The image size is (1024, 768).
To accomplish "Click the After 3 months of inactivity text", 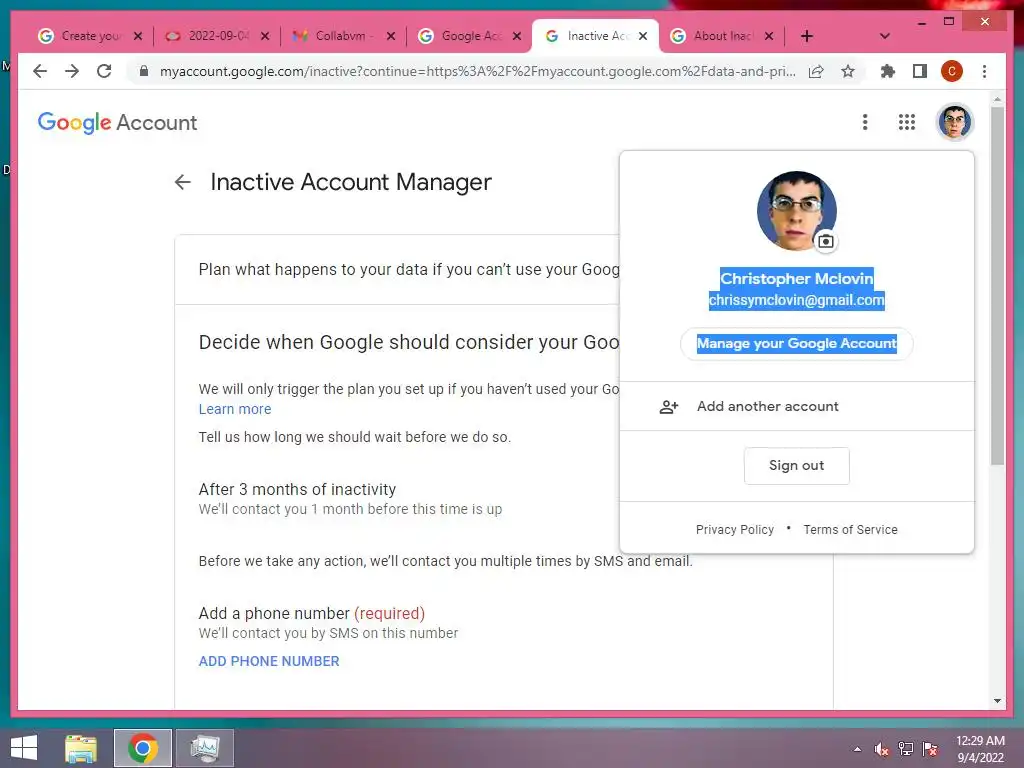I will (297, 489).
